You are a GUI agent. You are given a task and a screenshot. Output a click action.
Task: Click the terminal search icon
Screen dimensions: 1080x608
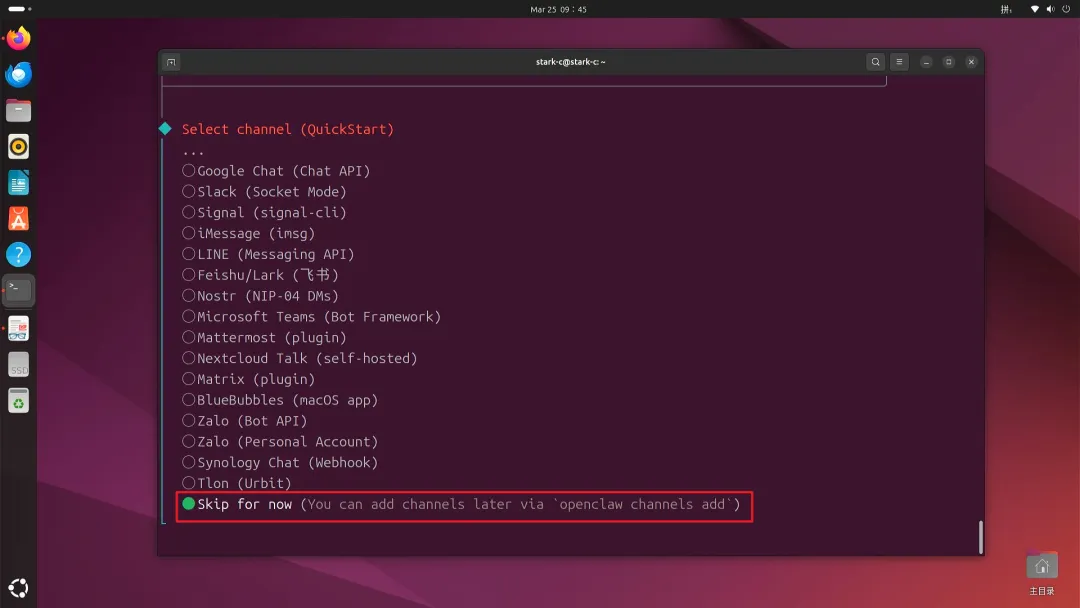tap(875, 62)
